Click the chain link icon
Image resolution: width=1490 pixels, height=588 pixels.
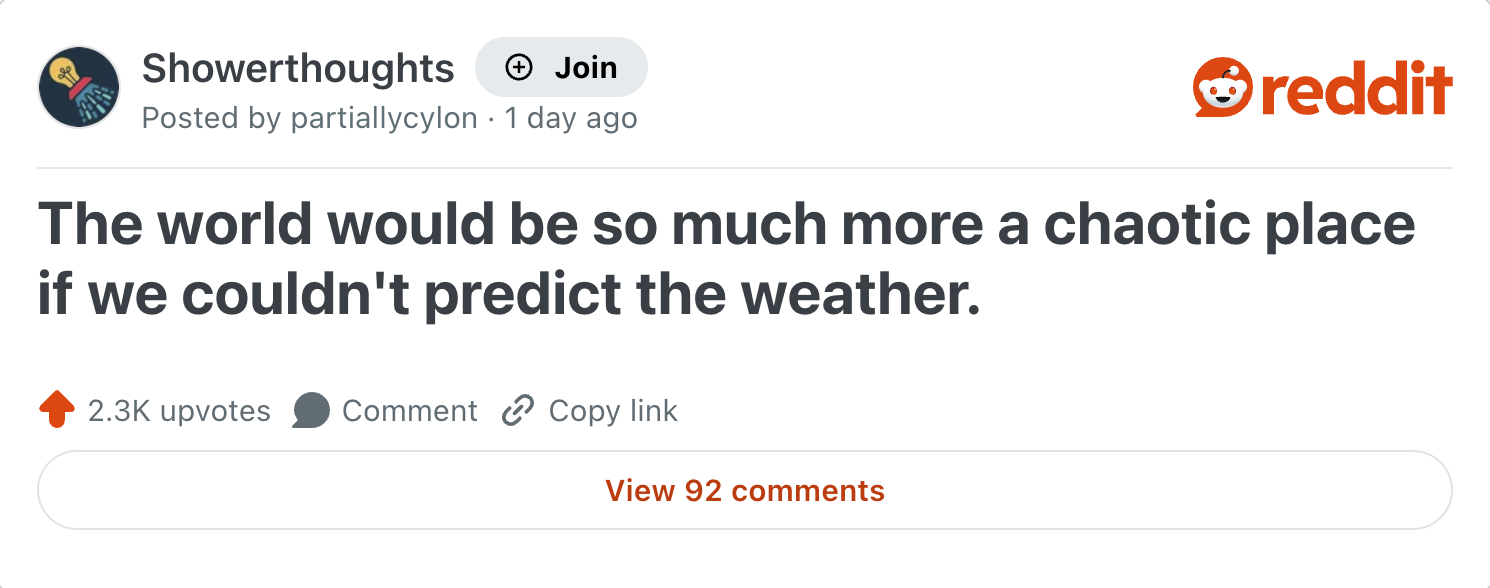[x=517, y=411]
